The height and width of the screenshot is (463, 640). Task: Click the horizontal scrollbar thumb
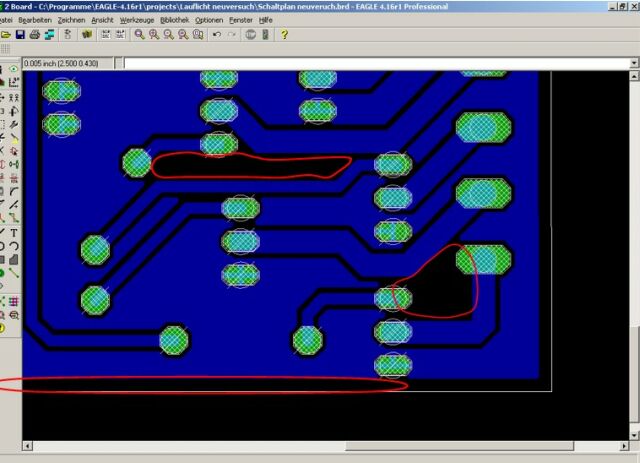459,446
